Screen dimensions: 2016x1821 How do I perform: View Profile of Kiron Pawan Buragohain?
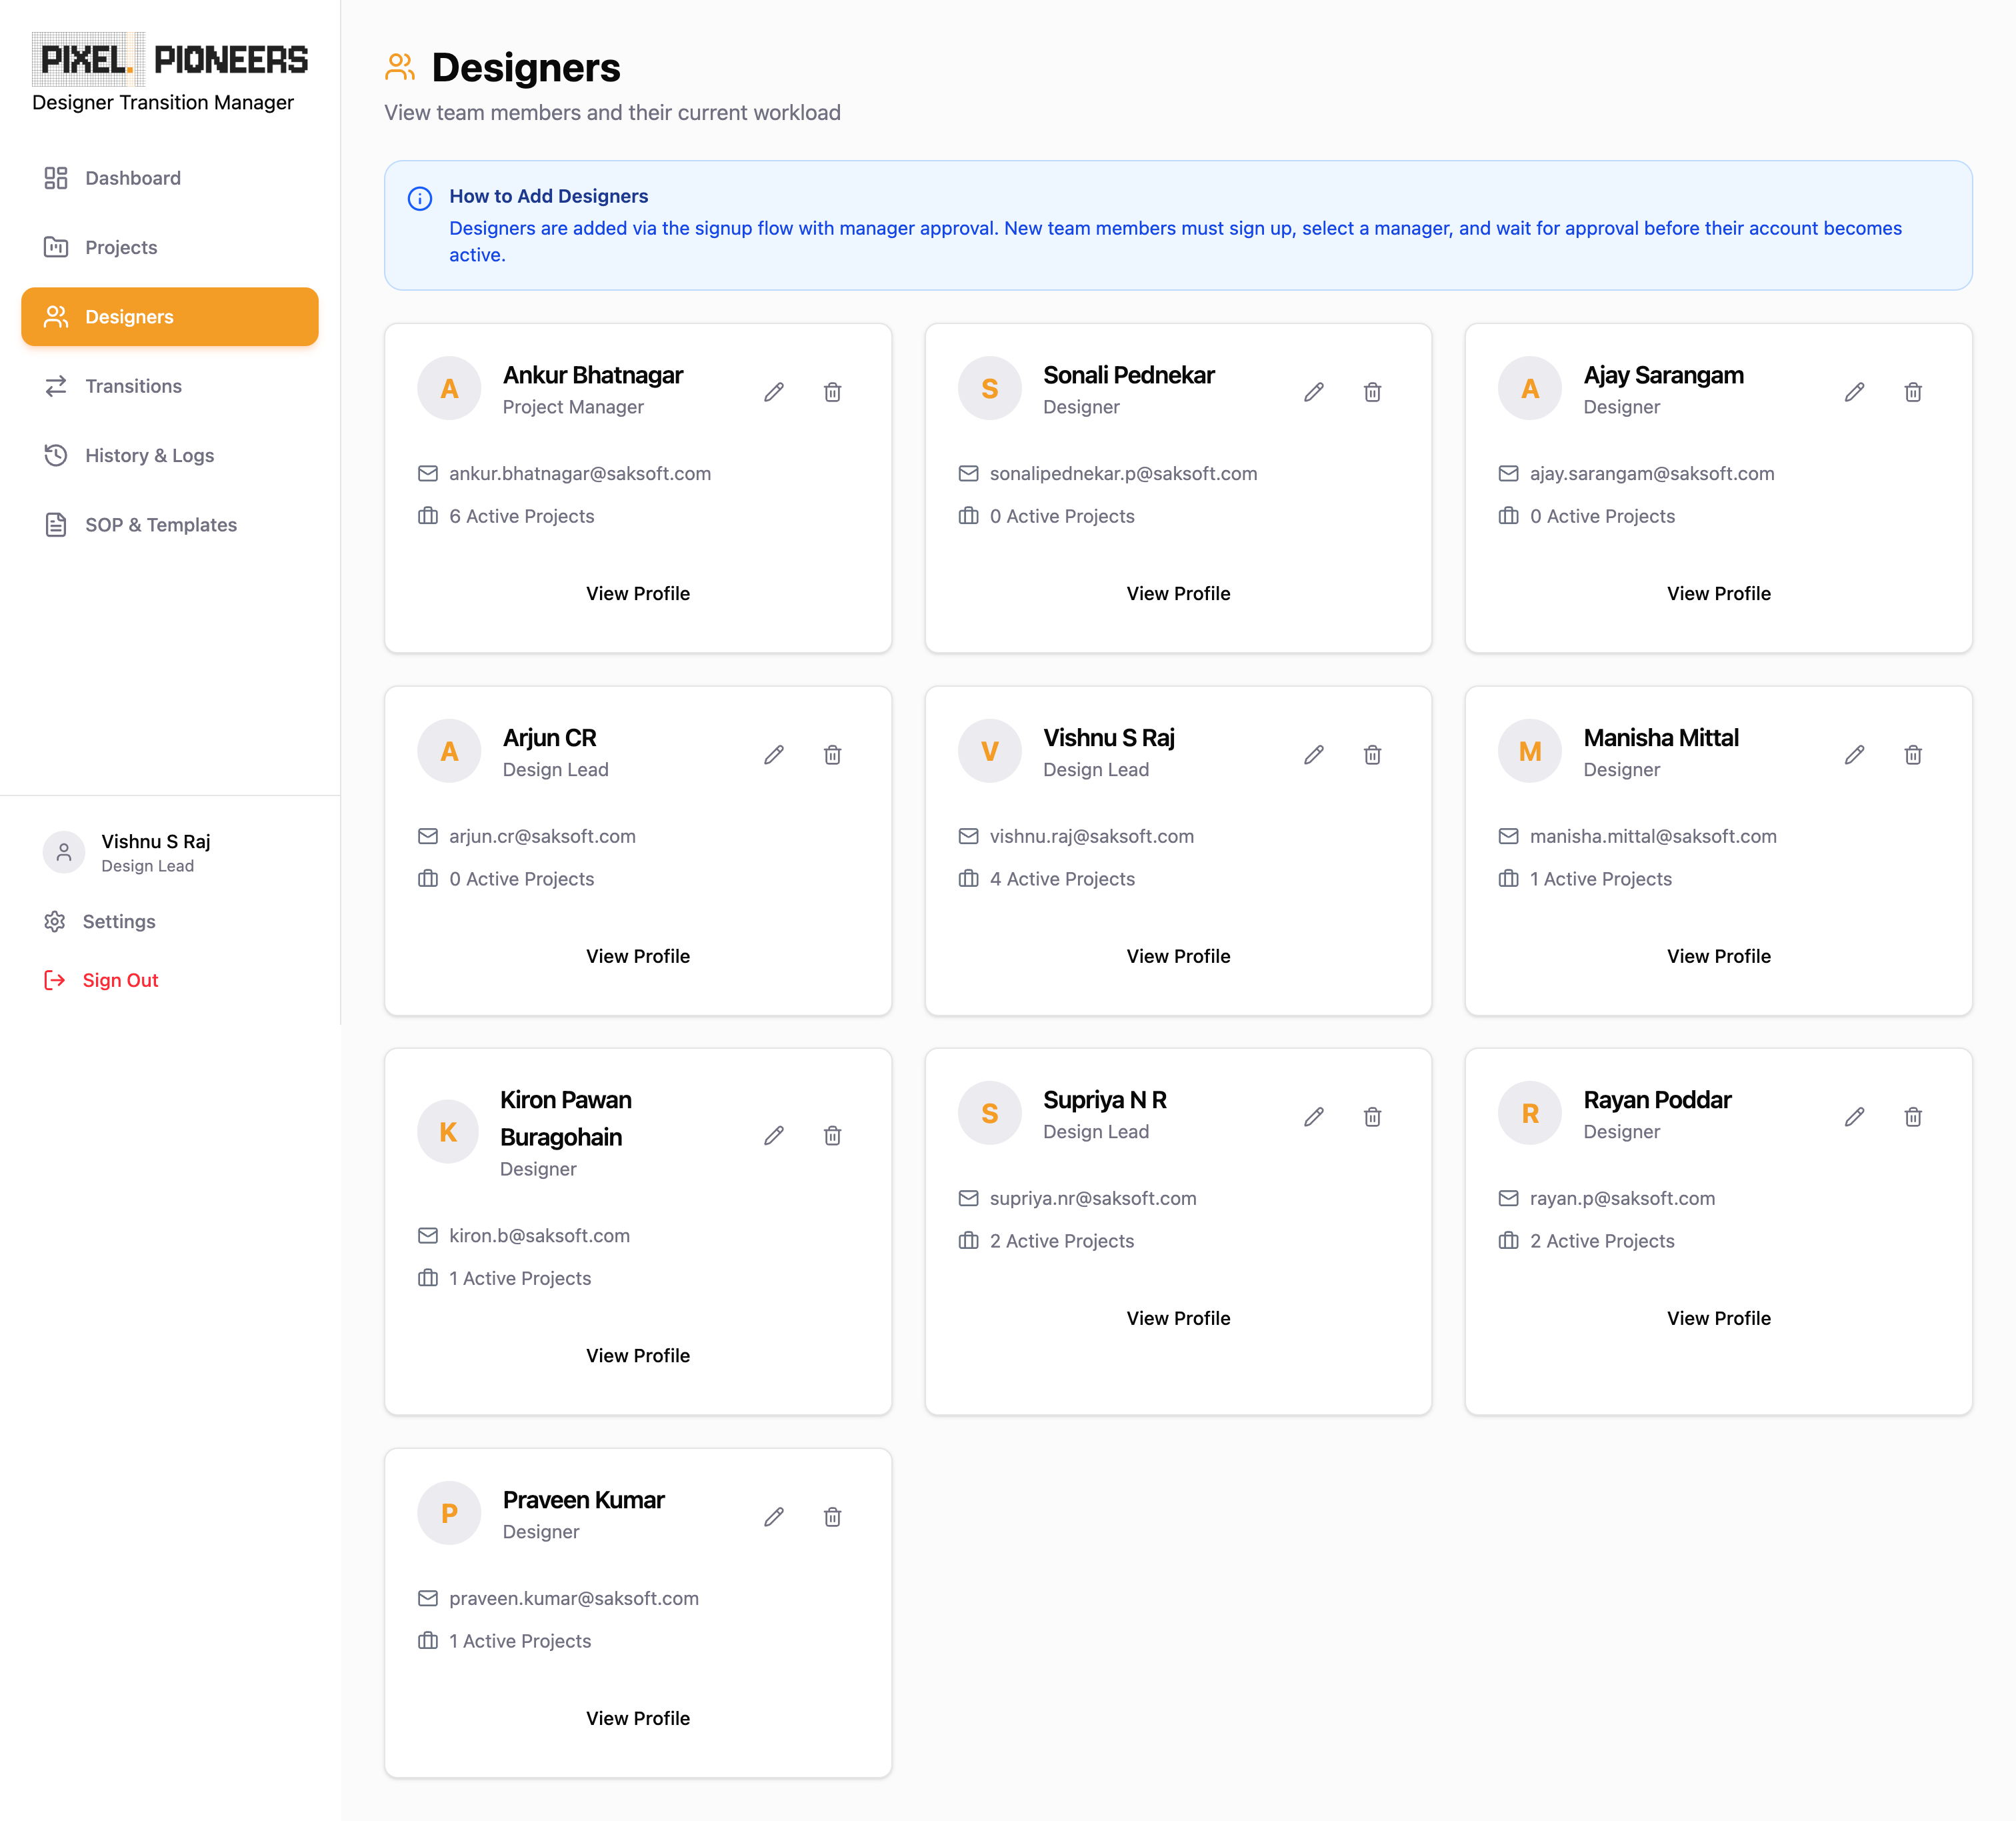tap(638, 1355)
